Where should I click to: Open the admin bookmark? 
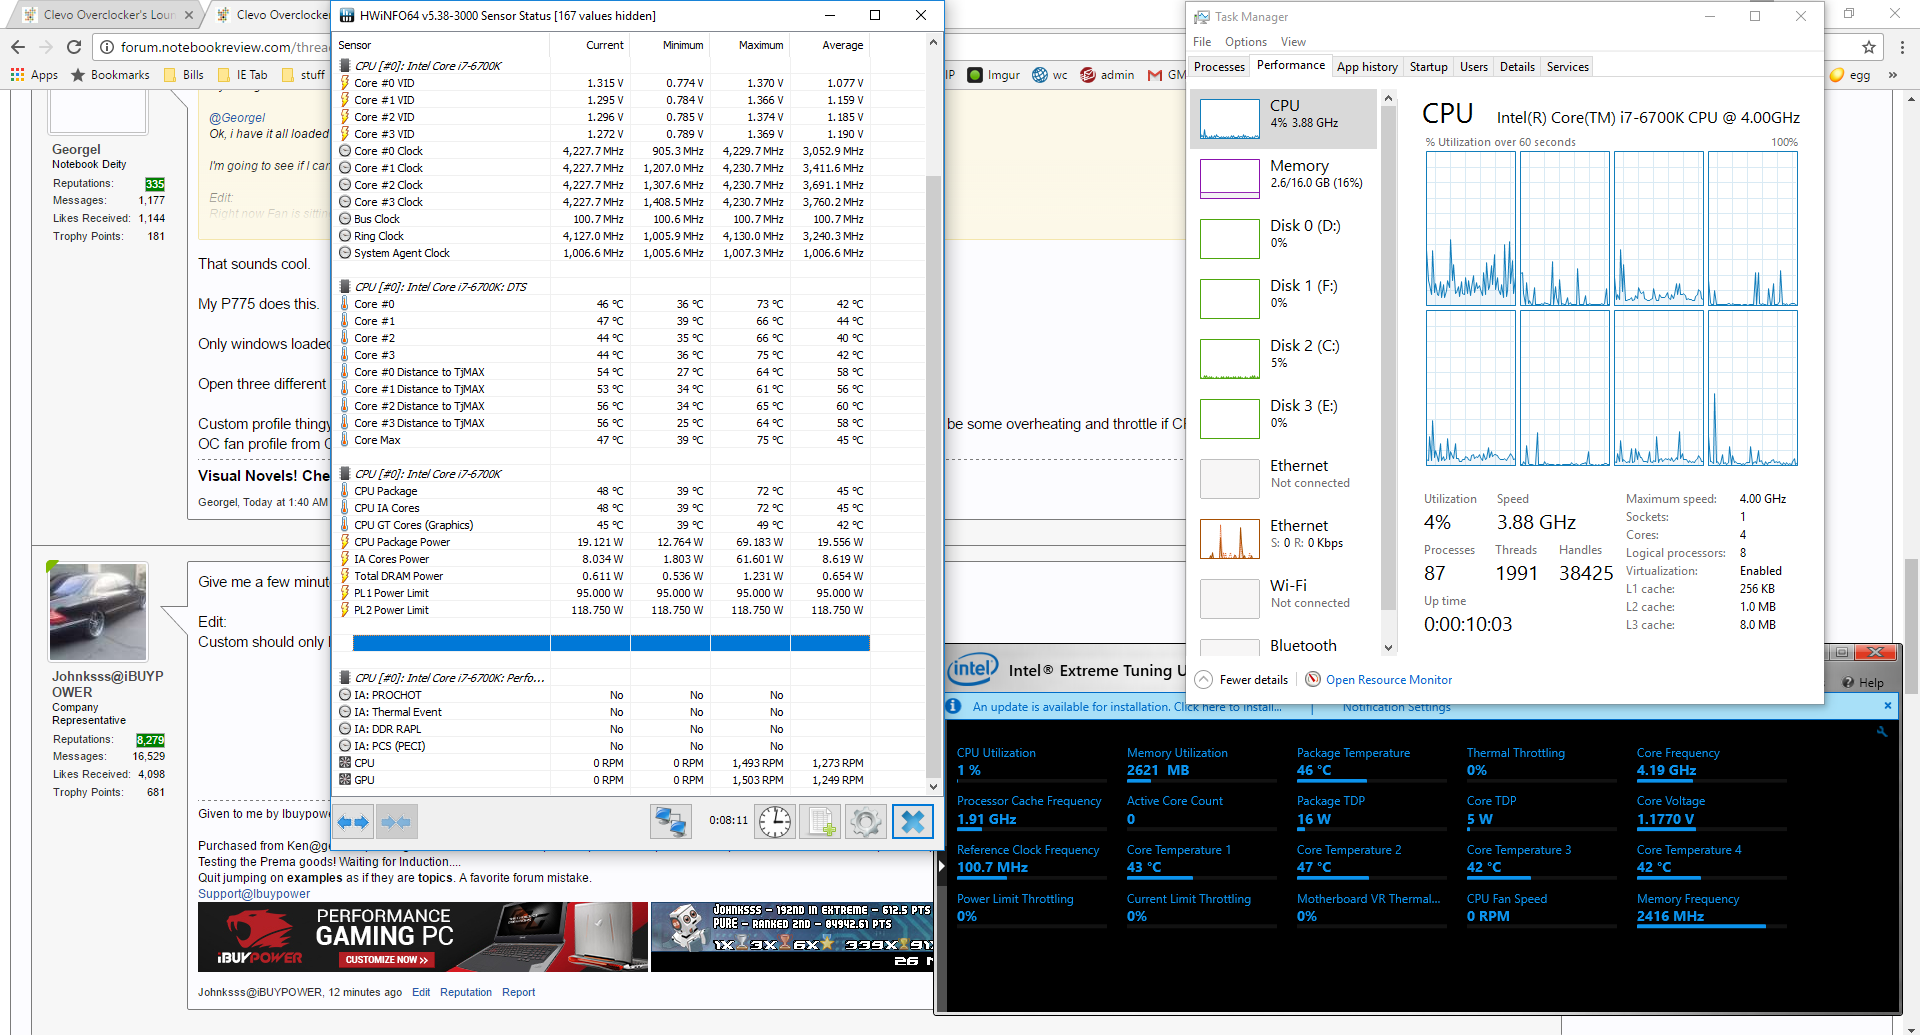coord(1107,75)
